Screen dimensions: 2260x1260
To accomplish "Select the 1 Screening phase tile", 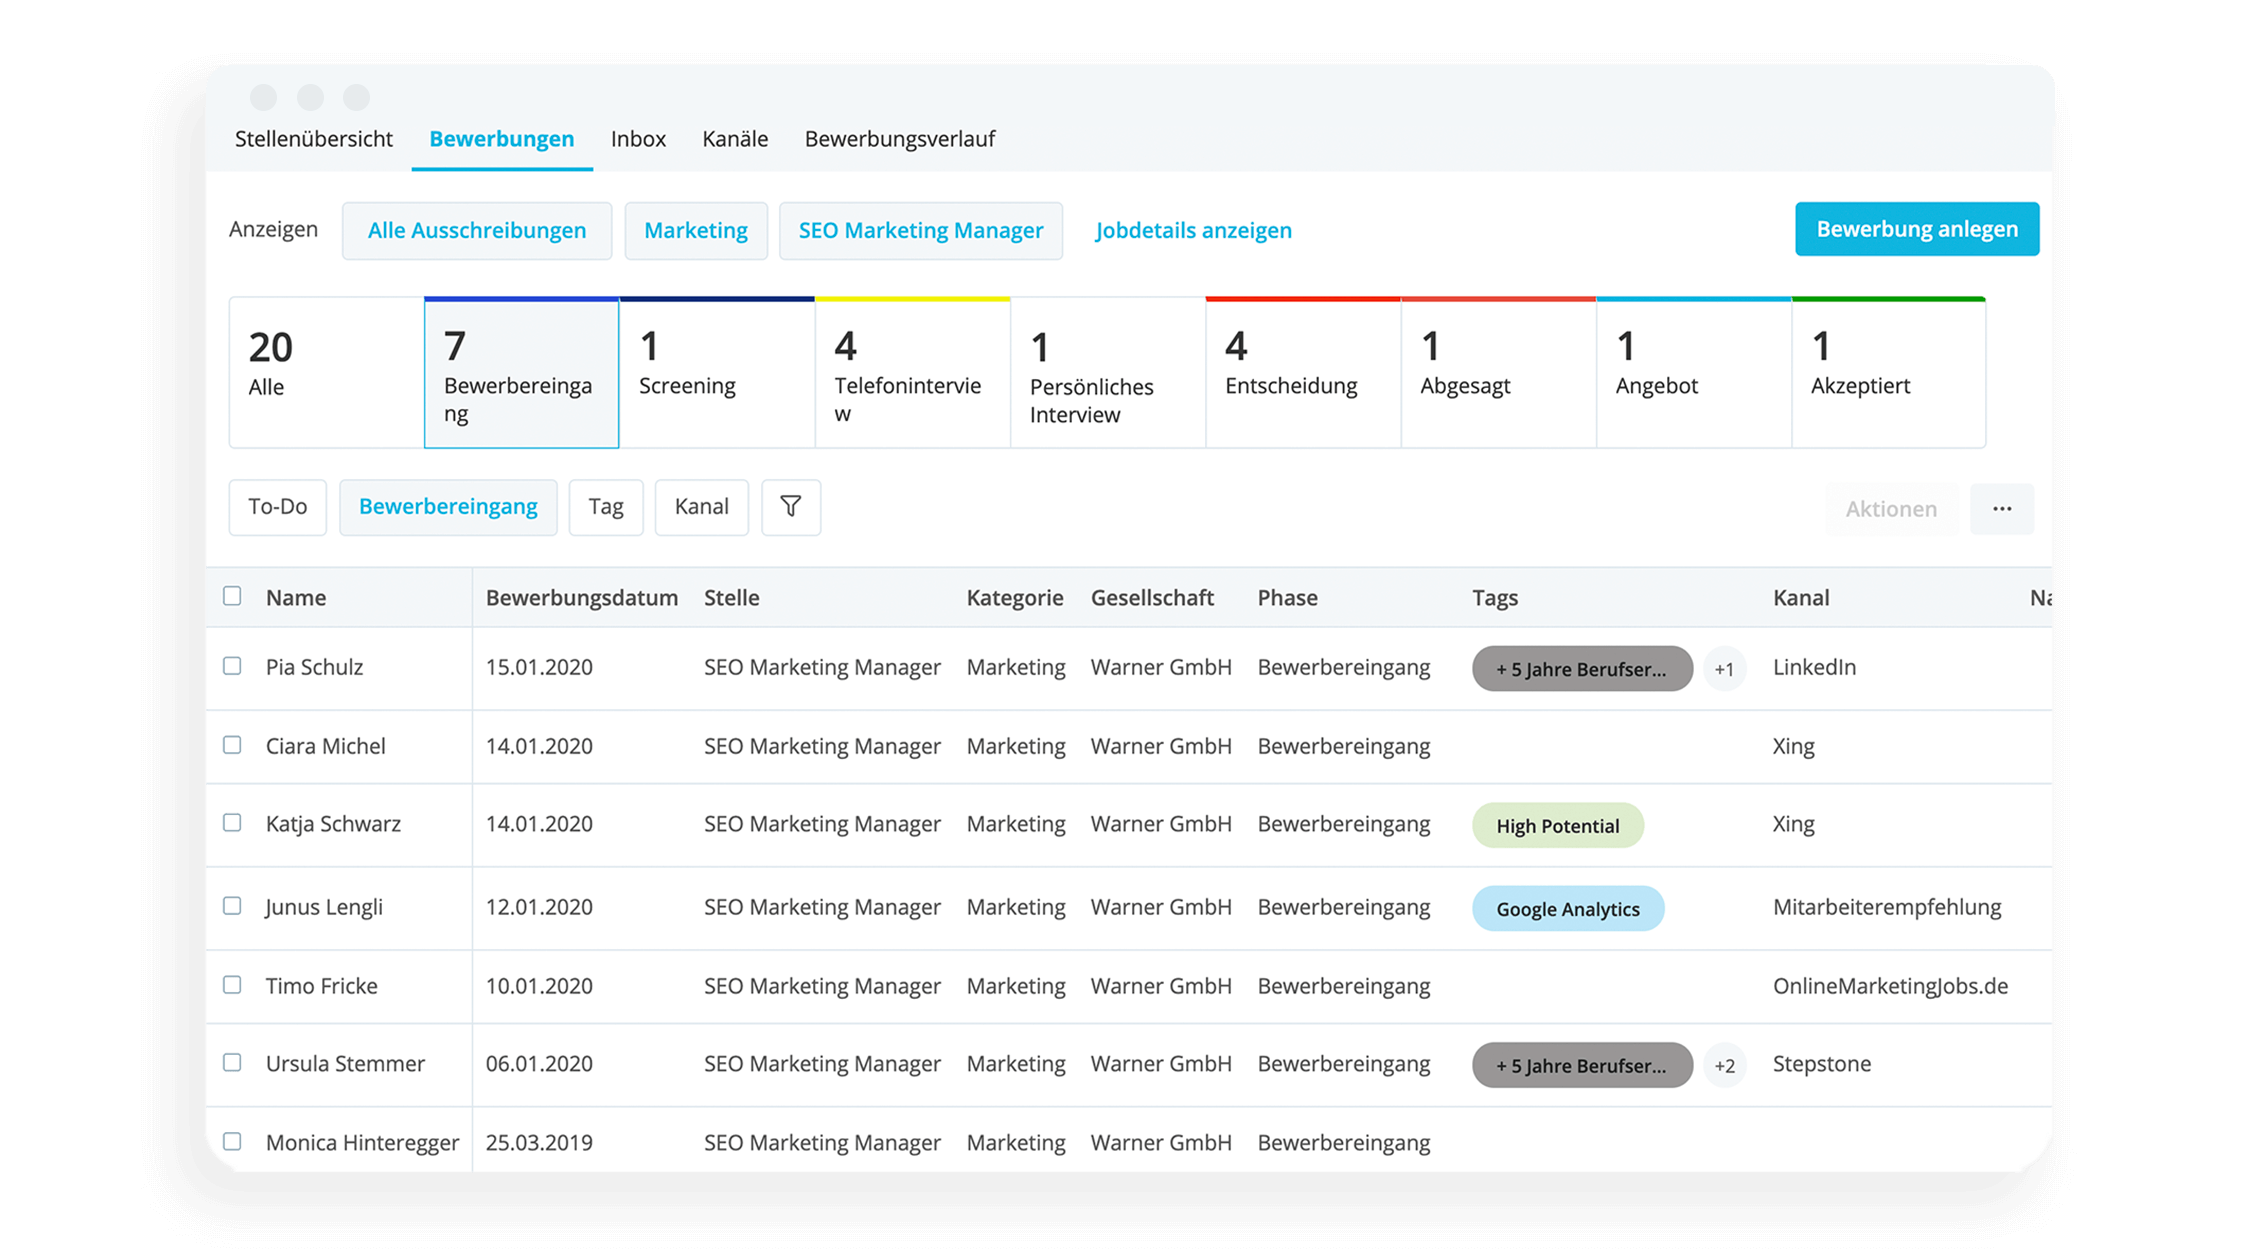I will point(717,372).
